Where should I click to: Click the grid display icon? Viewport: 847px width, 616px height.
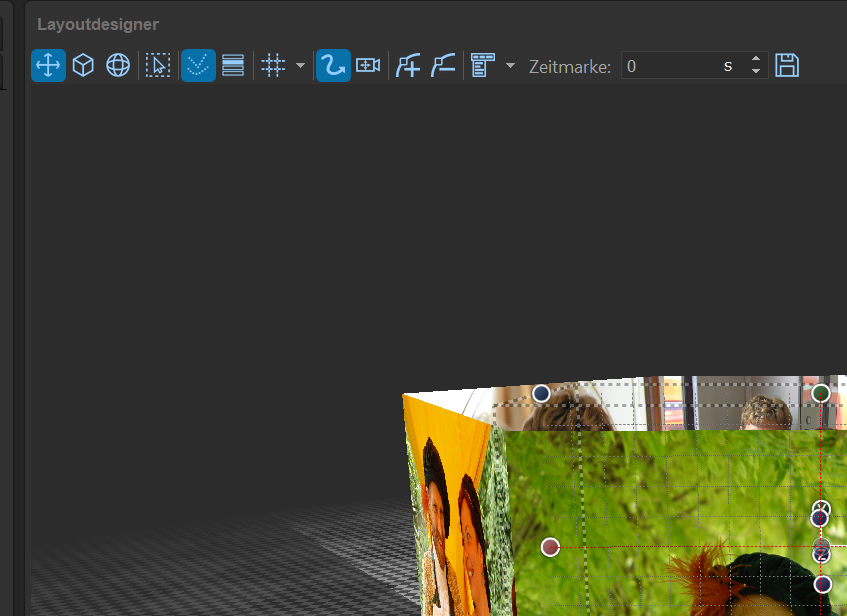(x=273, y=66)
